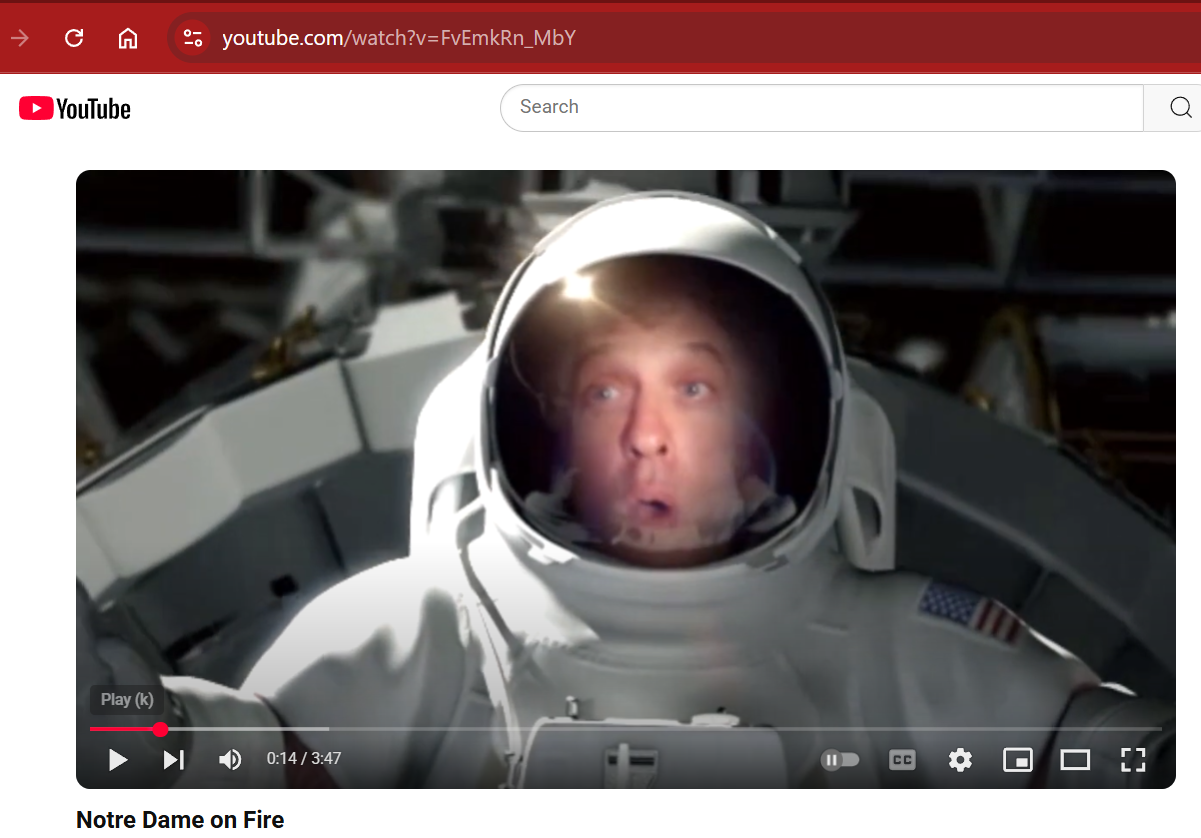This screenshot has height=838, width=1201.
Task: Enter full screen mode
Action: point(1132,760)
